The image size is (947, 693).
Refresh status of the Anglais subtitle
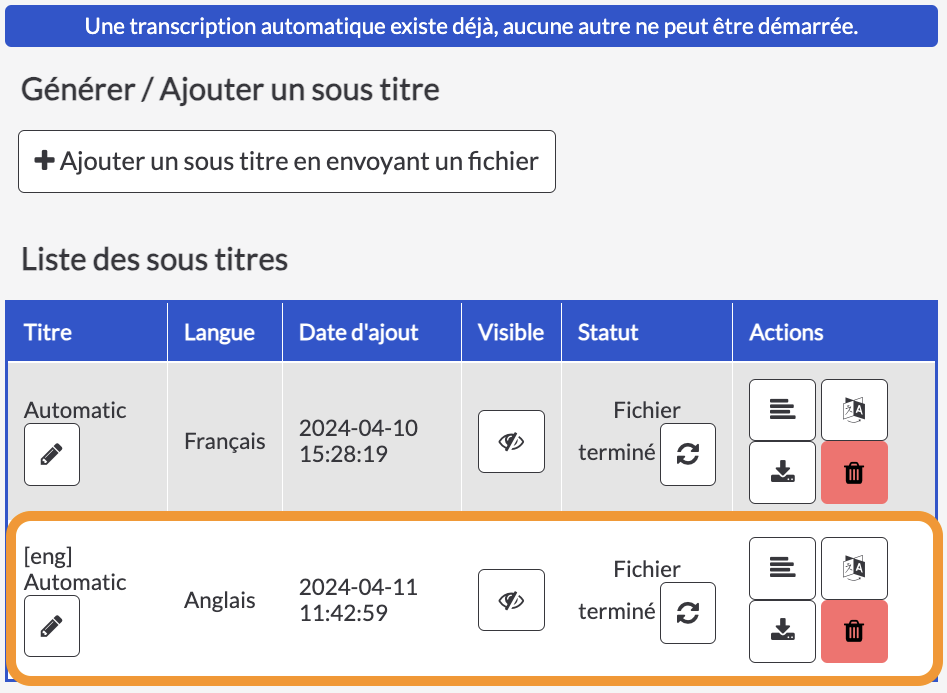tap(688, 613)
